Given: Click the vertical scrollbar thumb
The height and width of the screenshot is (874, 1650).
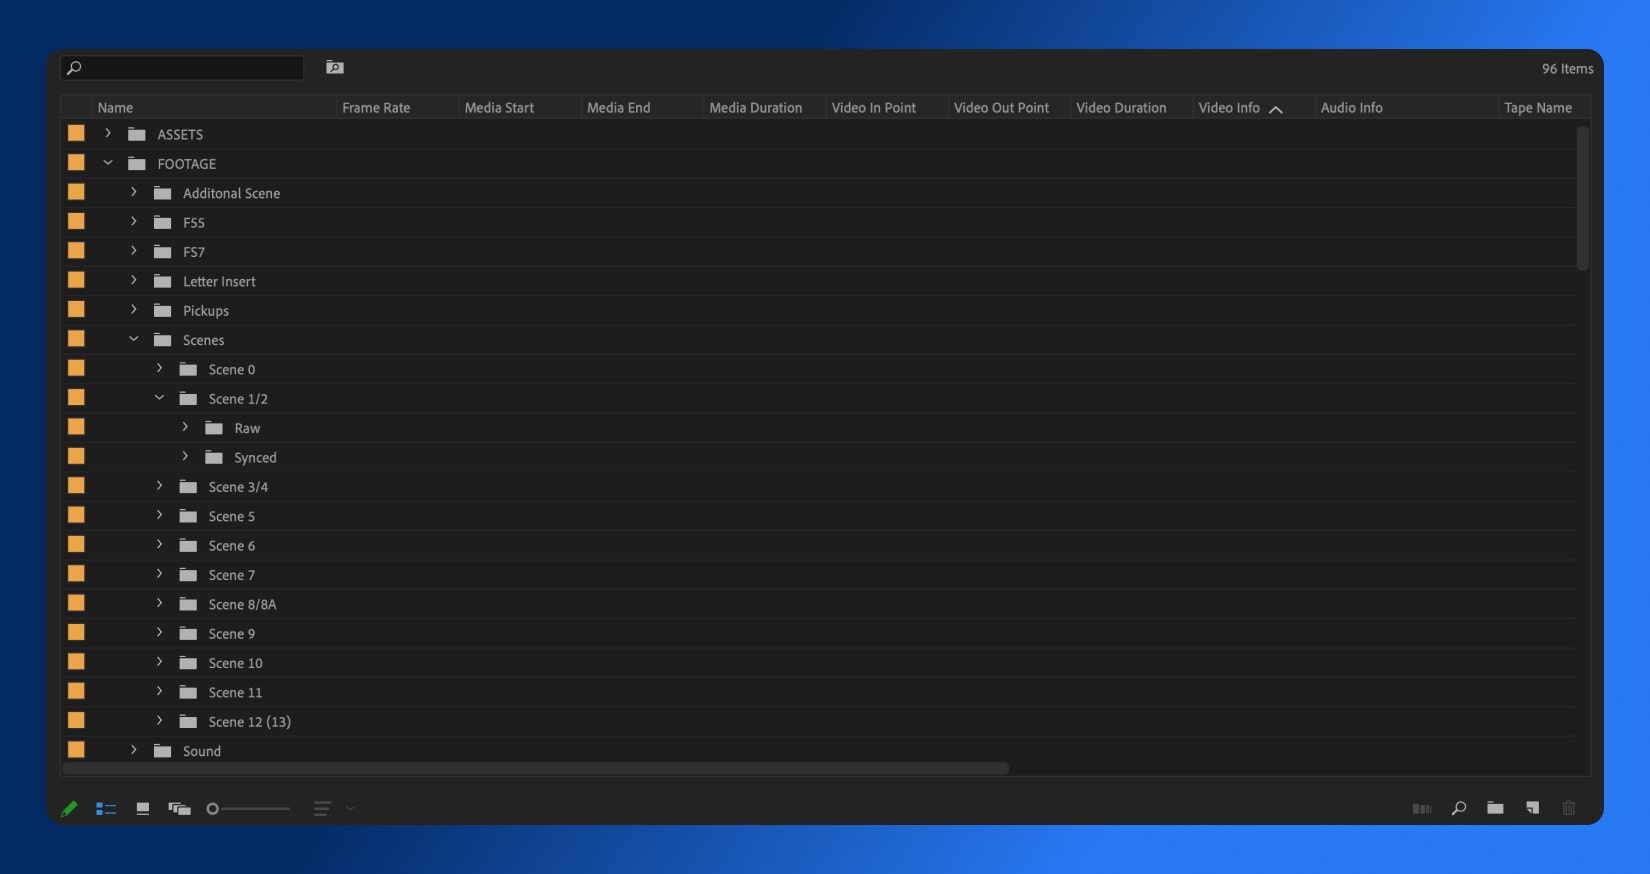Looking at the screenshot, I should pyautogui.click(x=1582, y=198).
